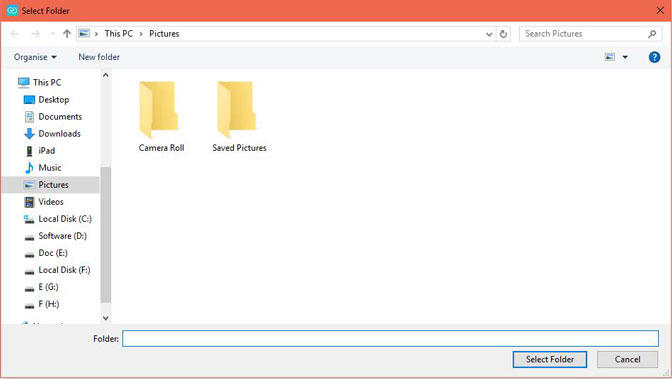
Task: Go forward using the forward arrow
Action: [x=36, y=33]
